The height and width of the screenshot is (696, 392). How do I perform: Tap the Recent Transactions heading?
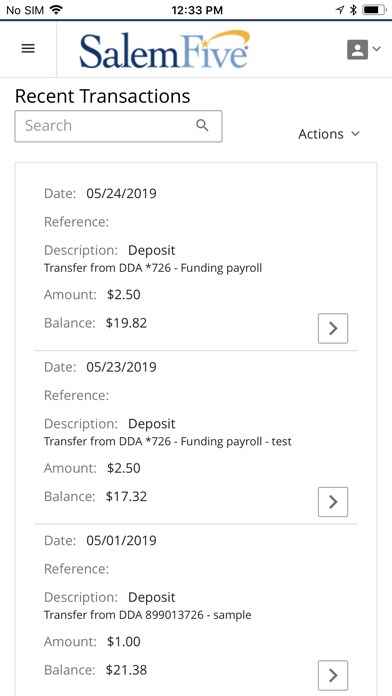click(x=103, y=96)
